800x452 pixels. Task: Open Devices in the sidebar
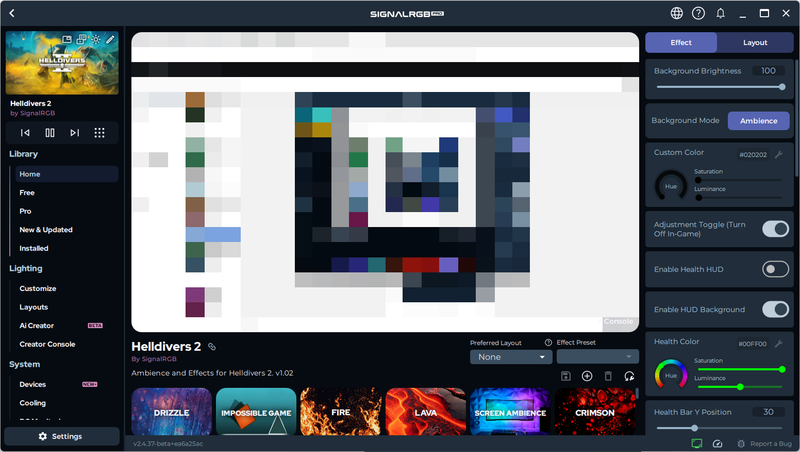(33, 384)
